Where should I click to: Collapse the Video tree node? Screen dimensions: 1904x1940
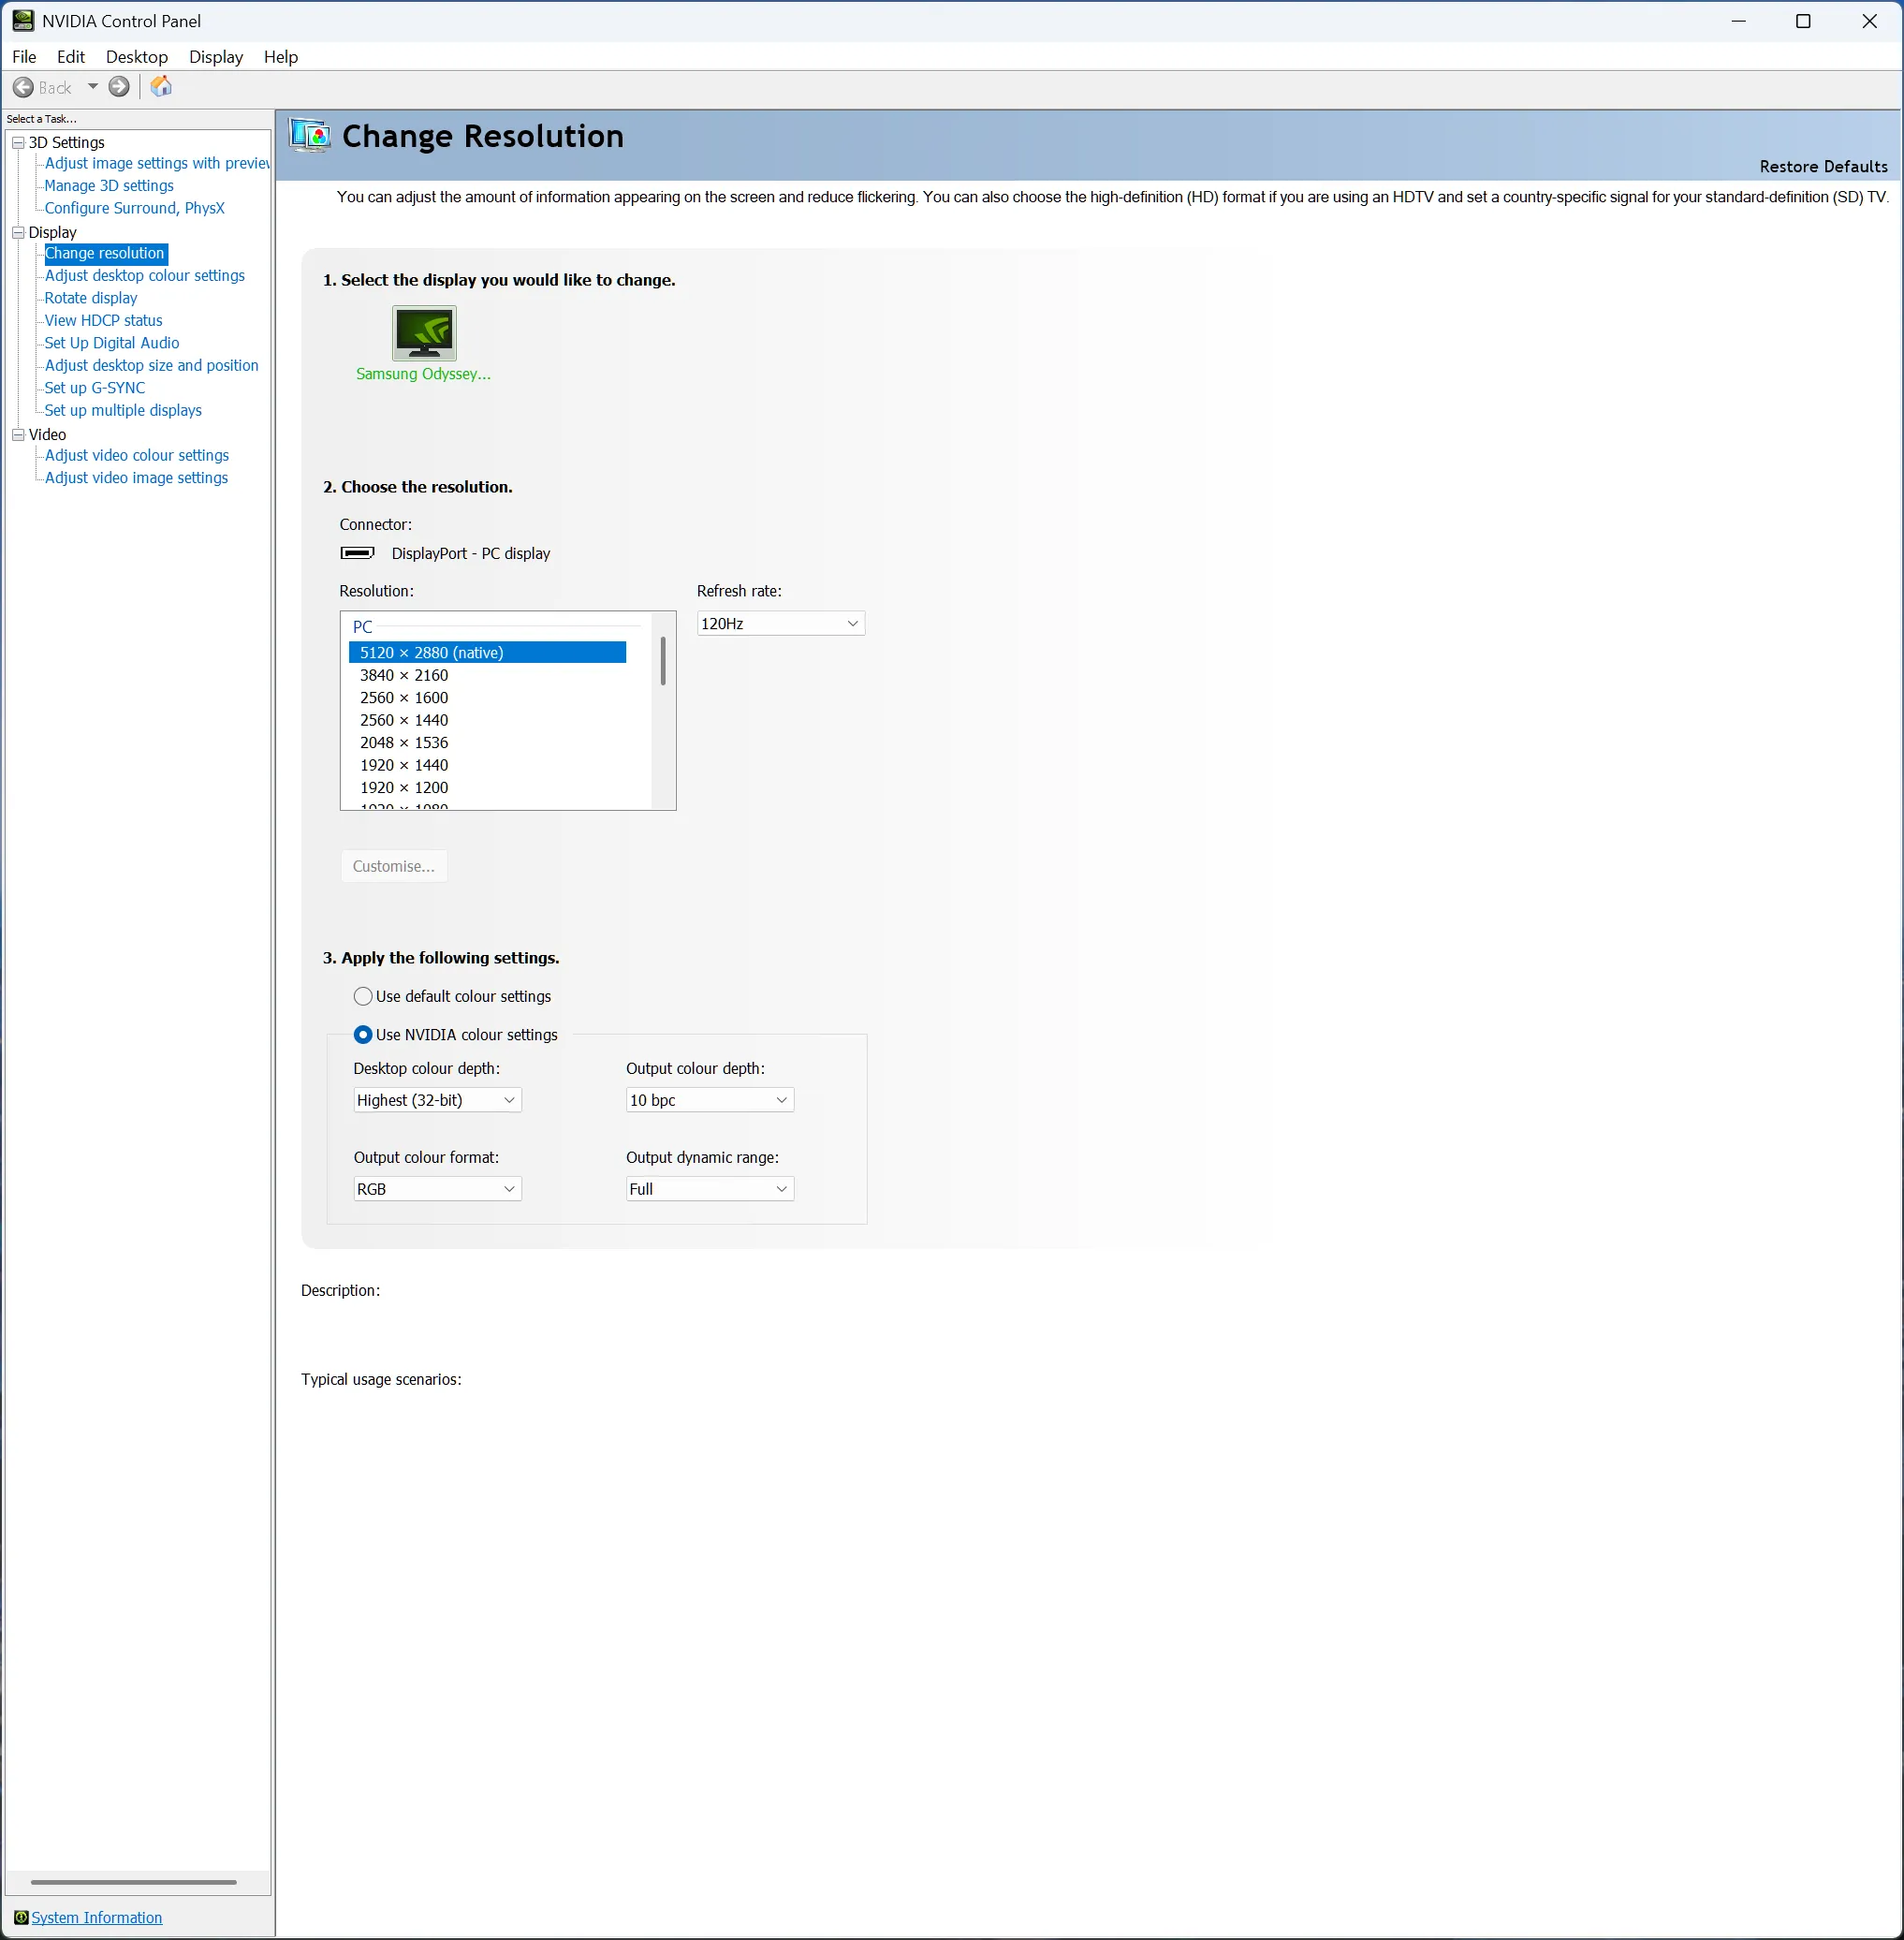pos(18,435)
